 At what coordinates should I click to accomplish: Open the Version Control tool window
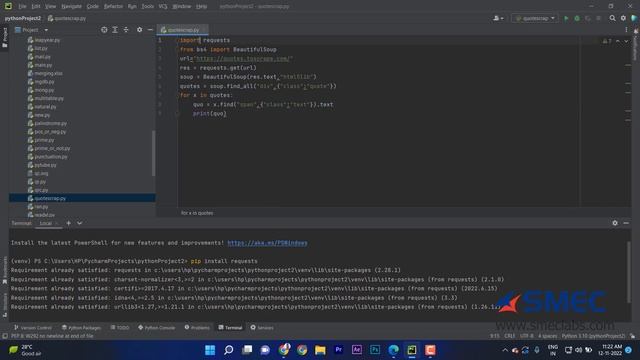[x=33, y=328]
